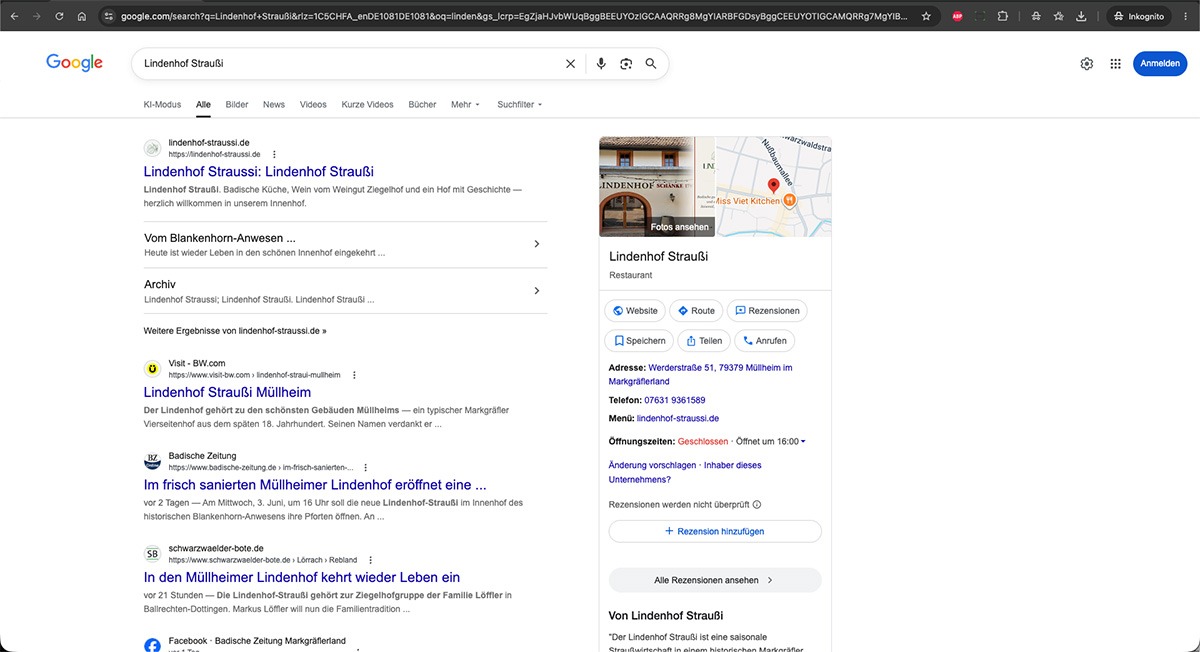1200x652 pixels.
Task: Open the Google apps grid
Action: (x=1115, y=64)
